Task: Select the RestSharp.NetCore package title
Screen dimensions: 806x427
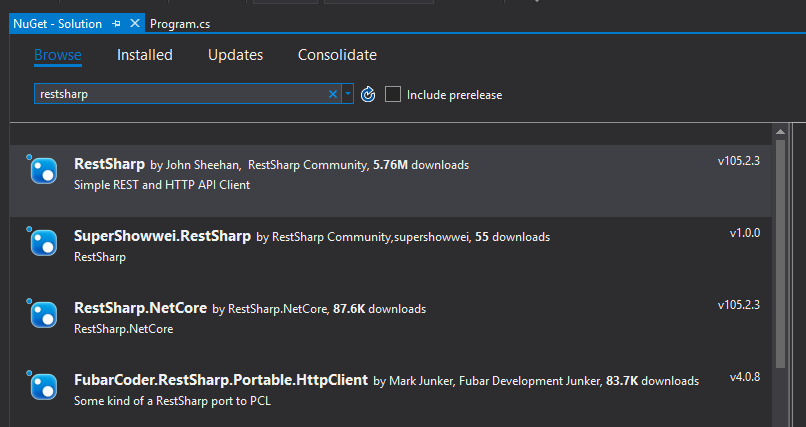Action: (x=140, y=309)
